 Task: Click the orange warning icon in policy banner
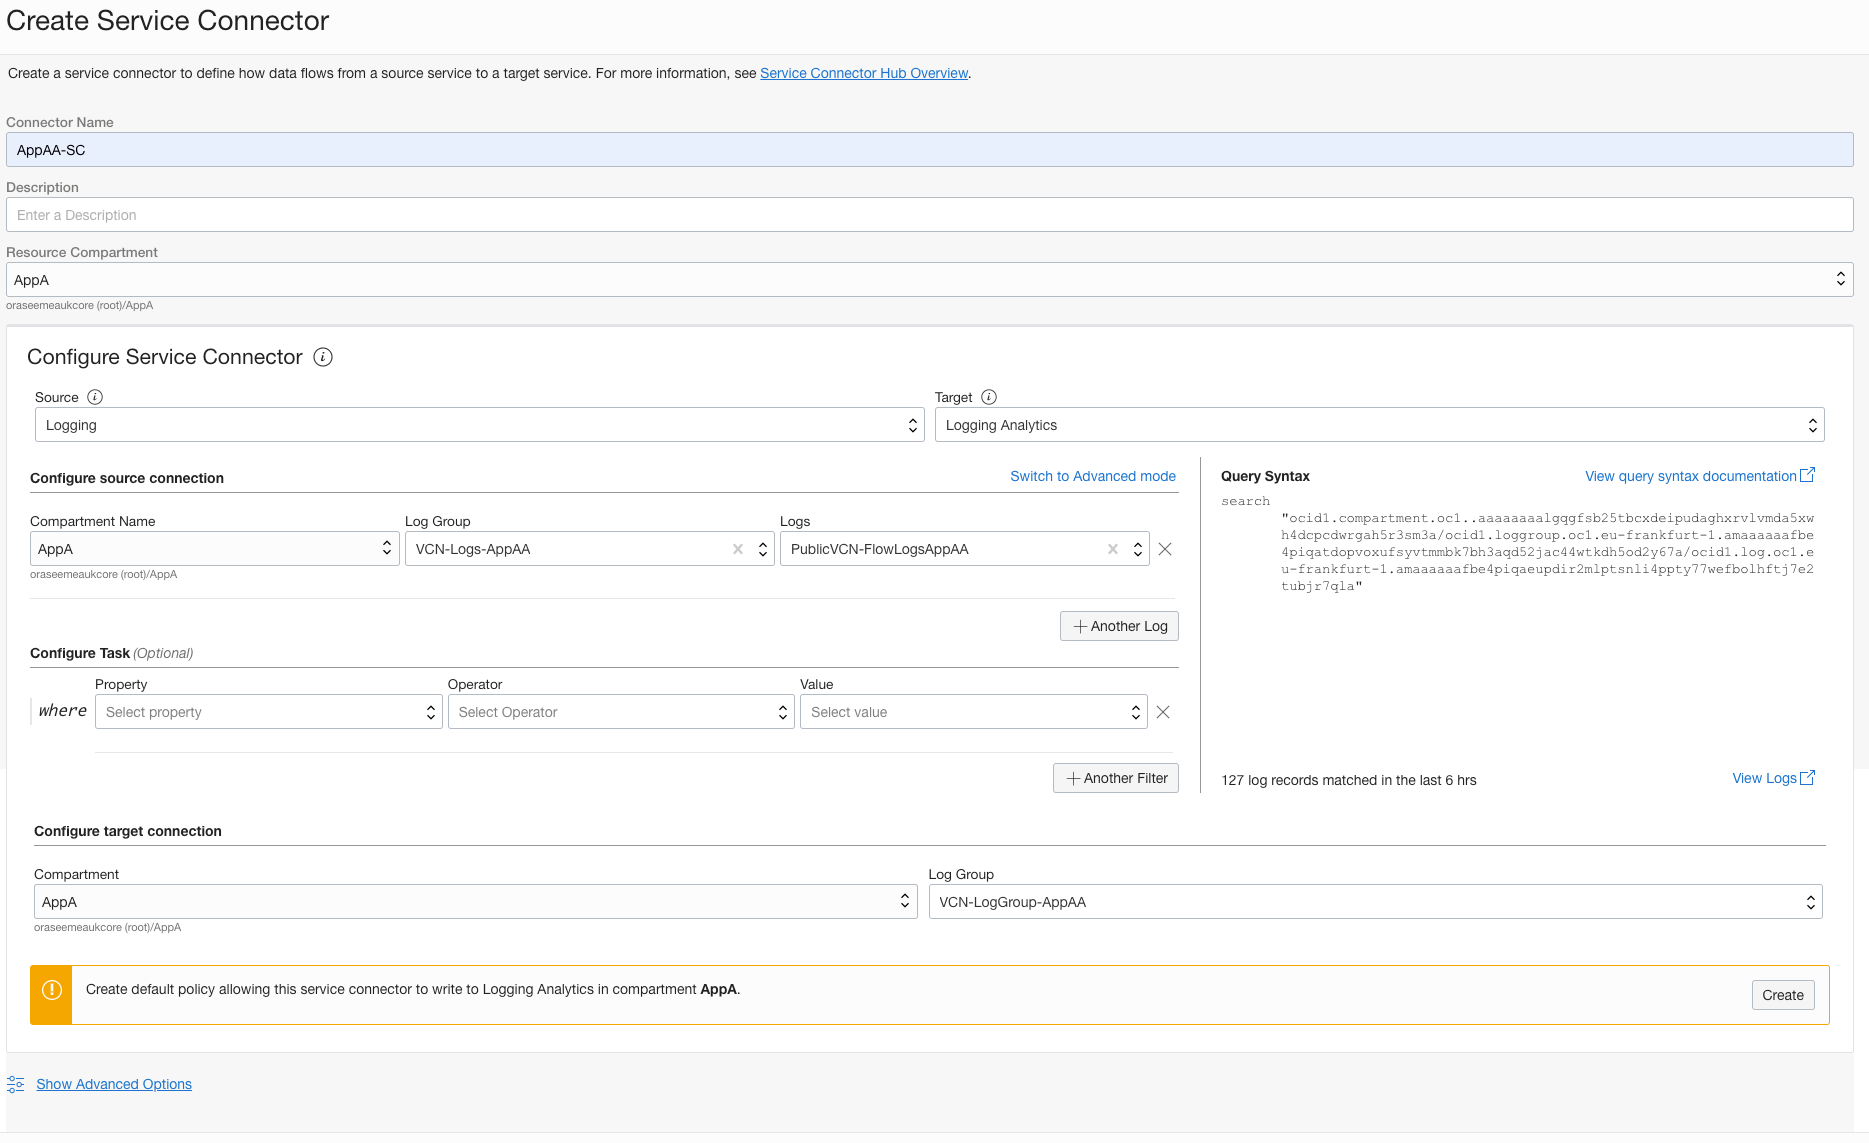click(52, 990)
